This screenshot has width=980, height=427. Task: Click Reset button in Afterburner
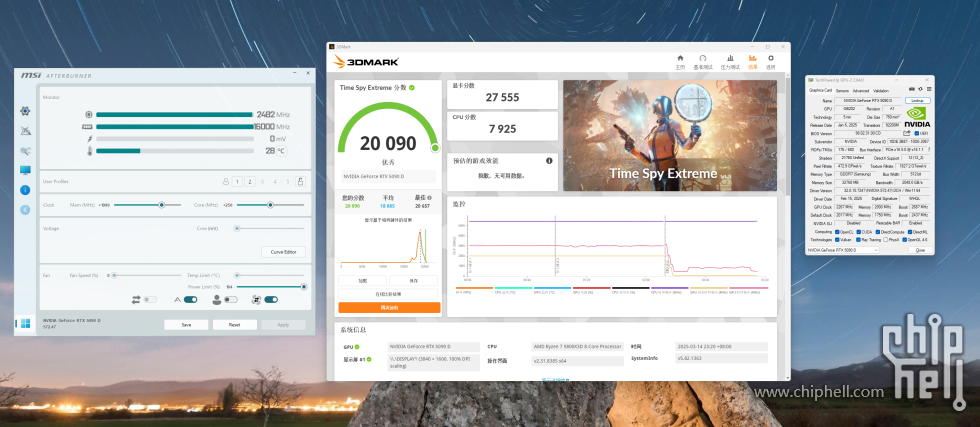pyautogui.click(x=234, y=324)
